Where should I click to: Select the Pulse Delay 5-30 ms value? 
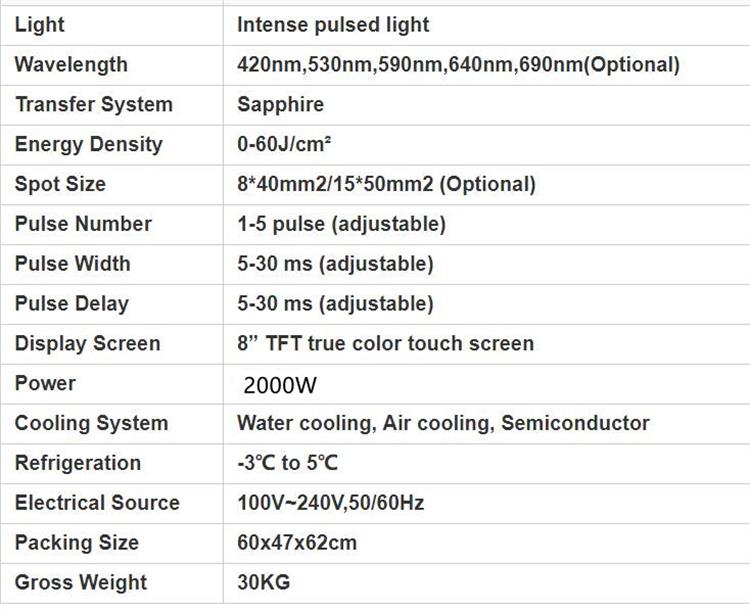(x=335, y=304)
